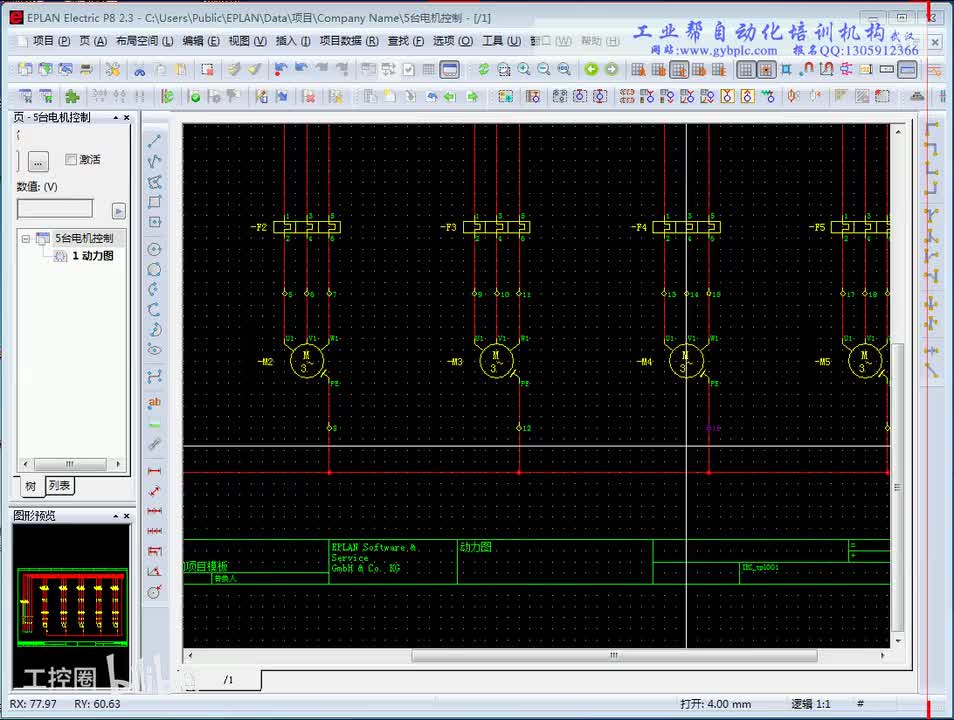Switch to the 列表 tab
The image size is (954, 720).
coord(60,485)
